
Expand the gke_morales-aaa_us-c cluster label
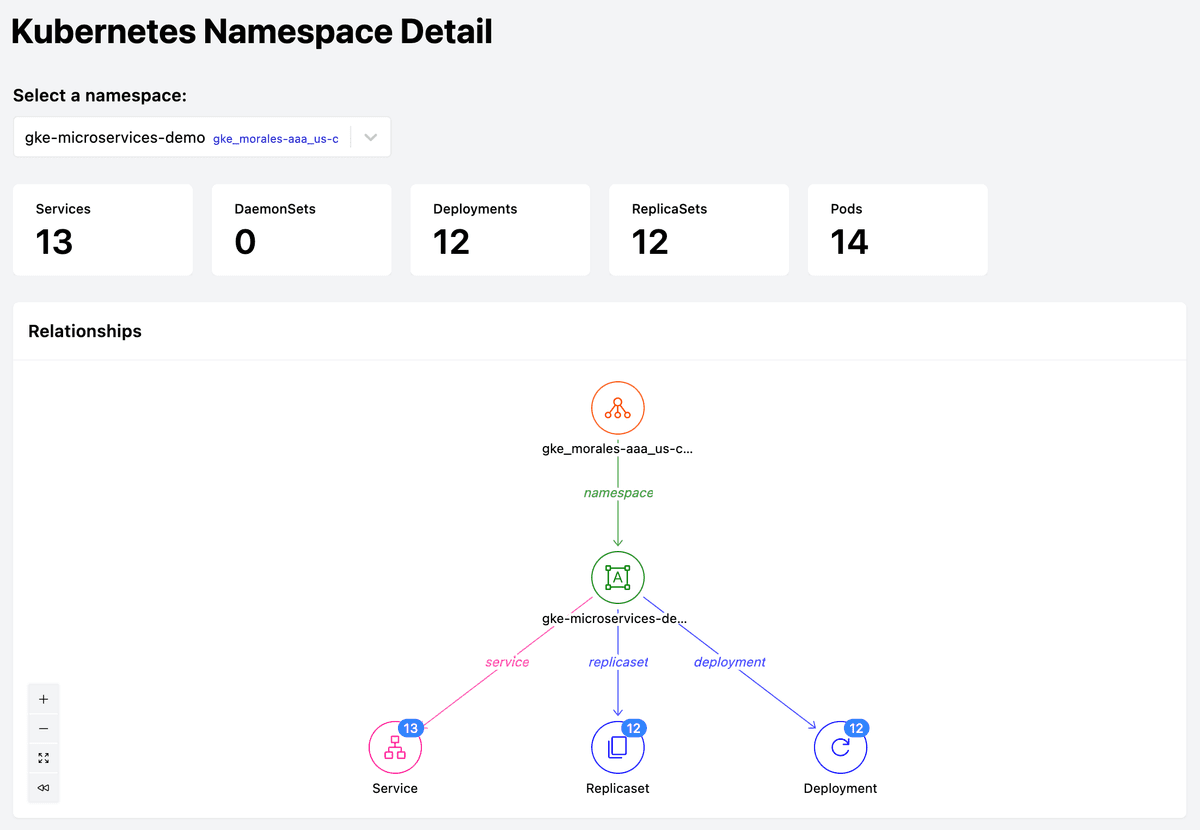275,138
